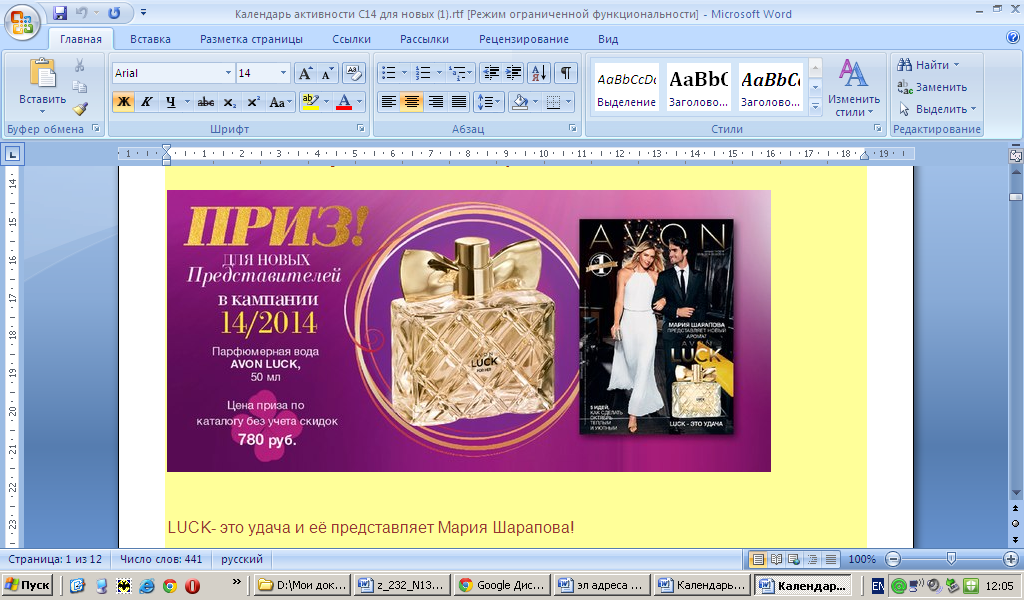Open the Arial font name dropdown

(228, 73)
